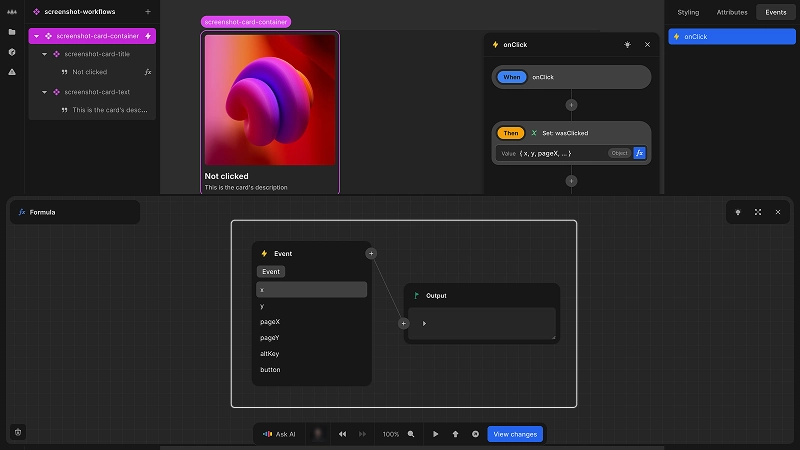Click the 'Not clicked' card title in canvas
This screenshot has width=800, height=450.
(x=227, y=176)
